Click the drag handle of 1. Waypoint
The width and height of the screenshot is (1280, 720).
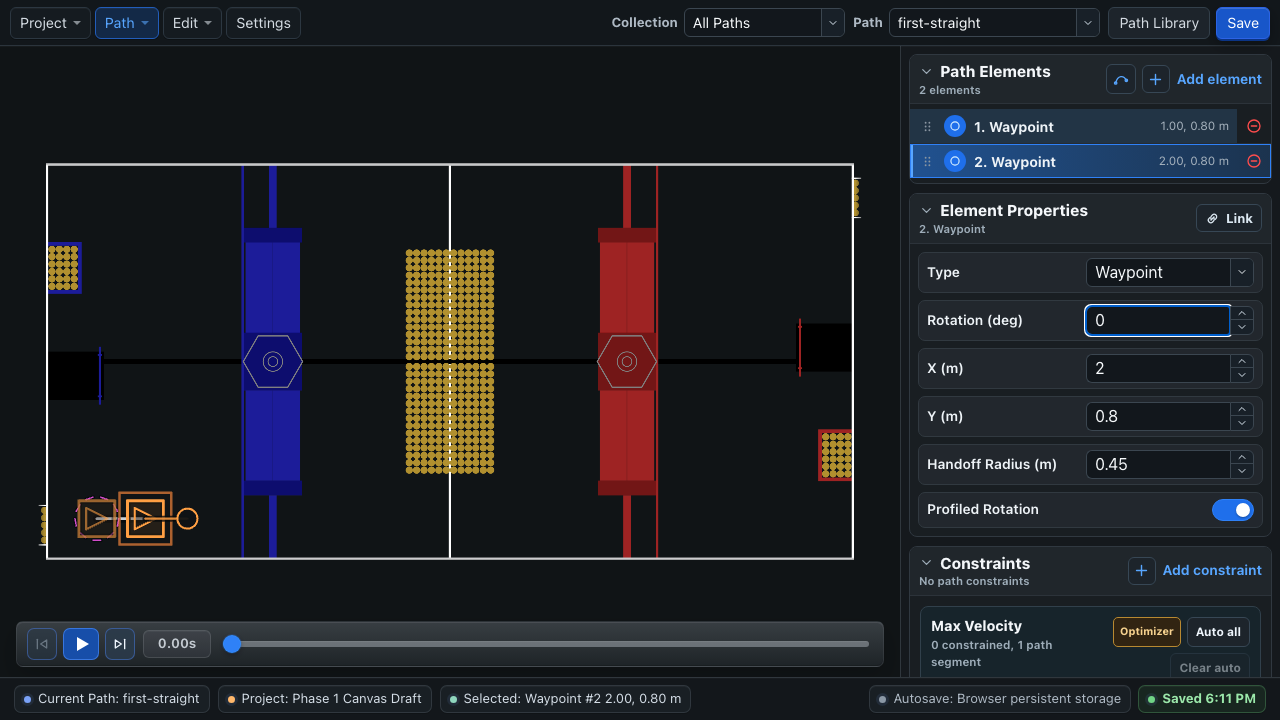point(927,127)
